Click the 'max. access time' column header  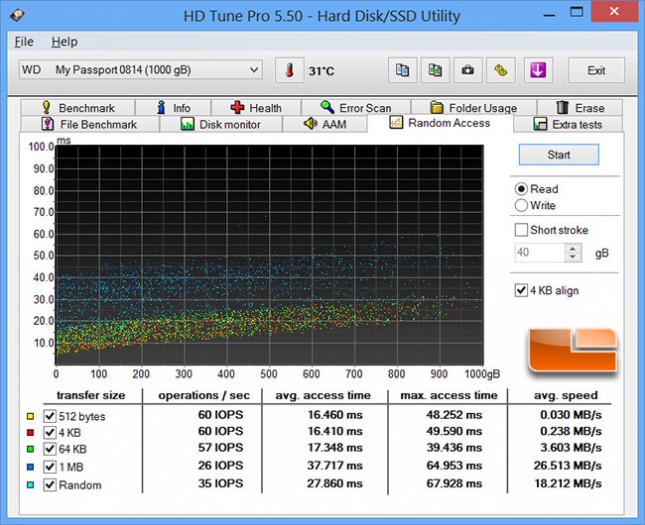[x=449, y=395]
